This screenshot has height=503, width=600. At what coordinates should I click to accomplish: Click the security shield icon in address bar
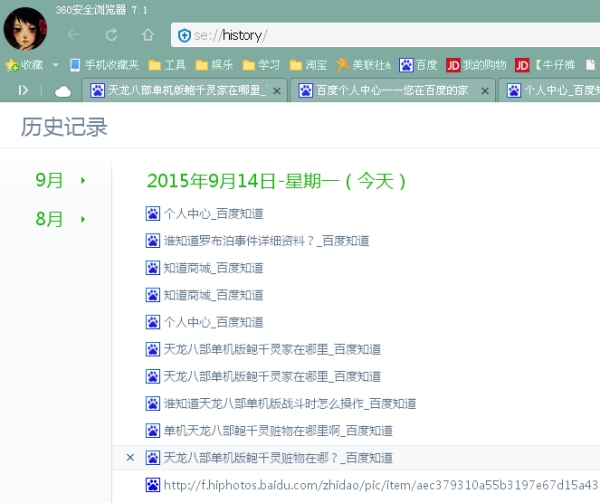(x=184, y=36)
